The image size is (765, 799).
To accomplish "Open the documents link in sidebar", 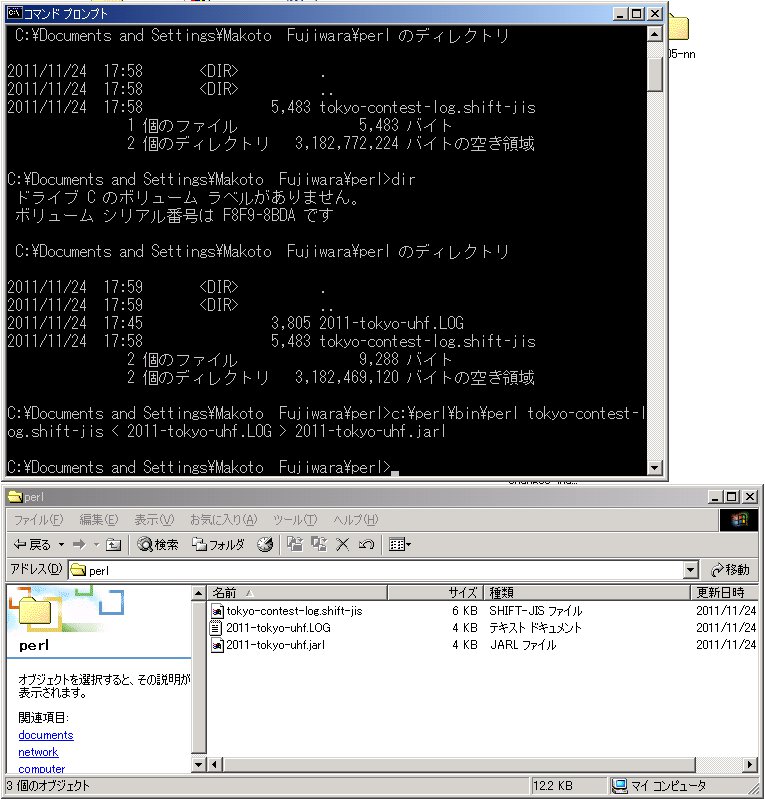I will pyautogui.click(x=45, y=735).
